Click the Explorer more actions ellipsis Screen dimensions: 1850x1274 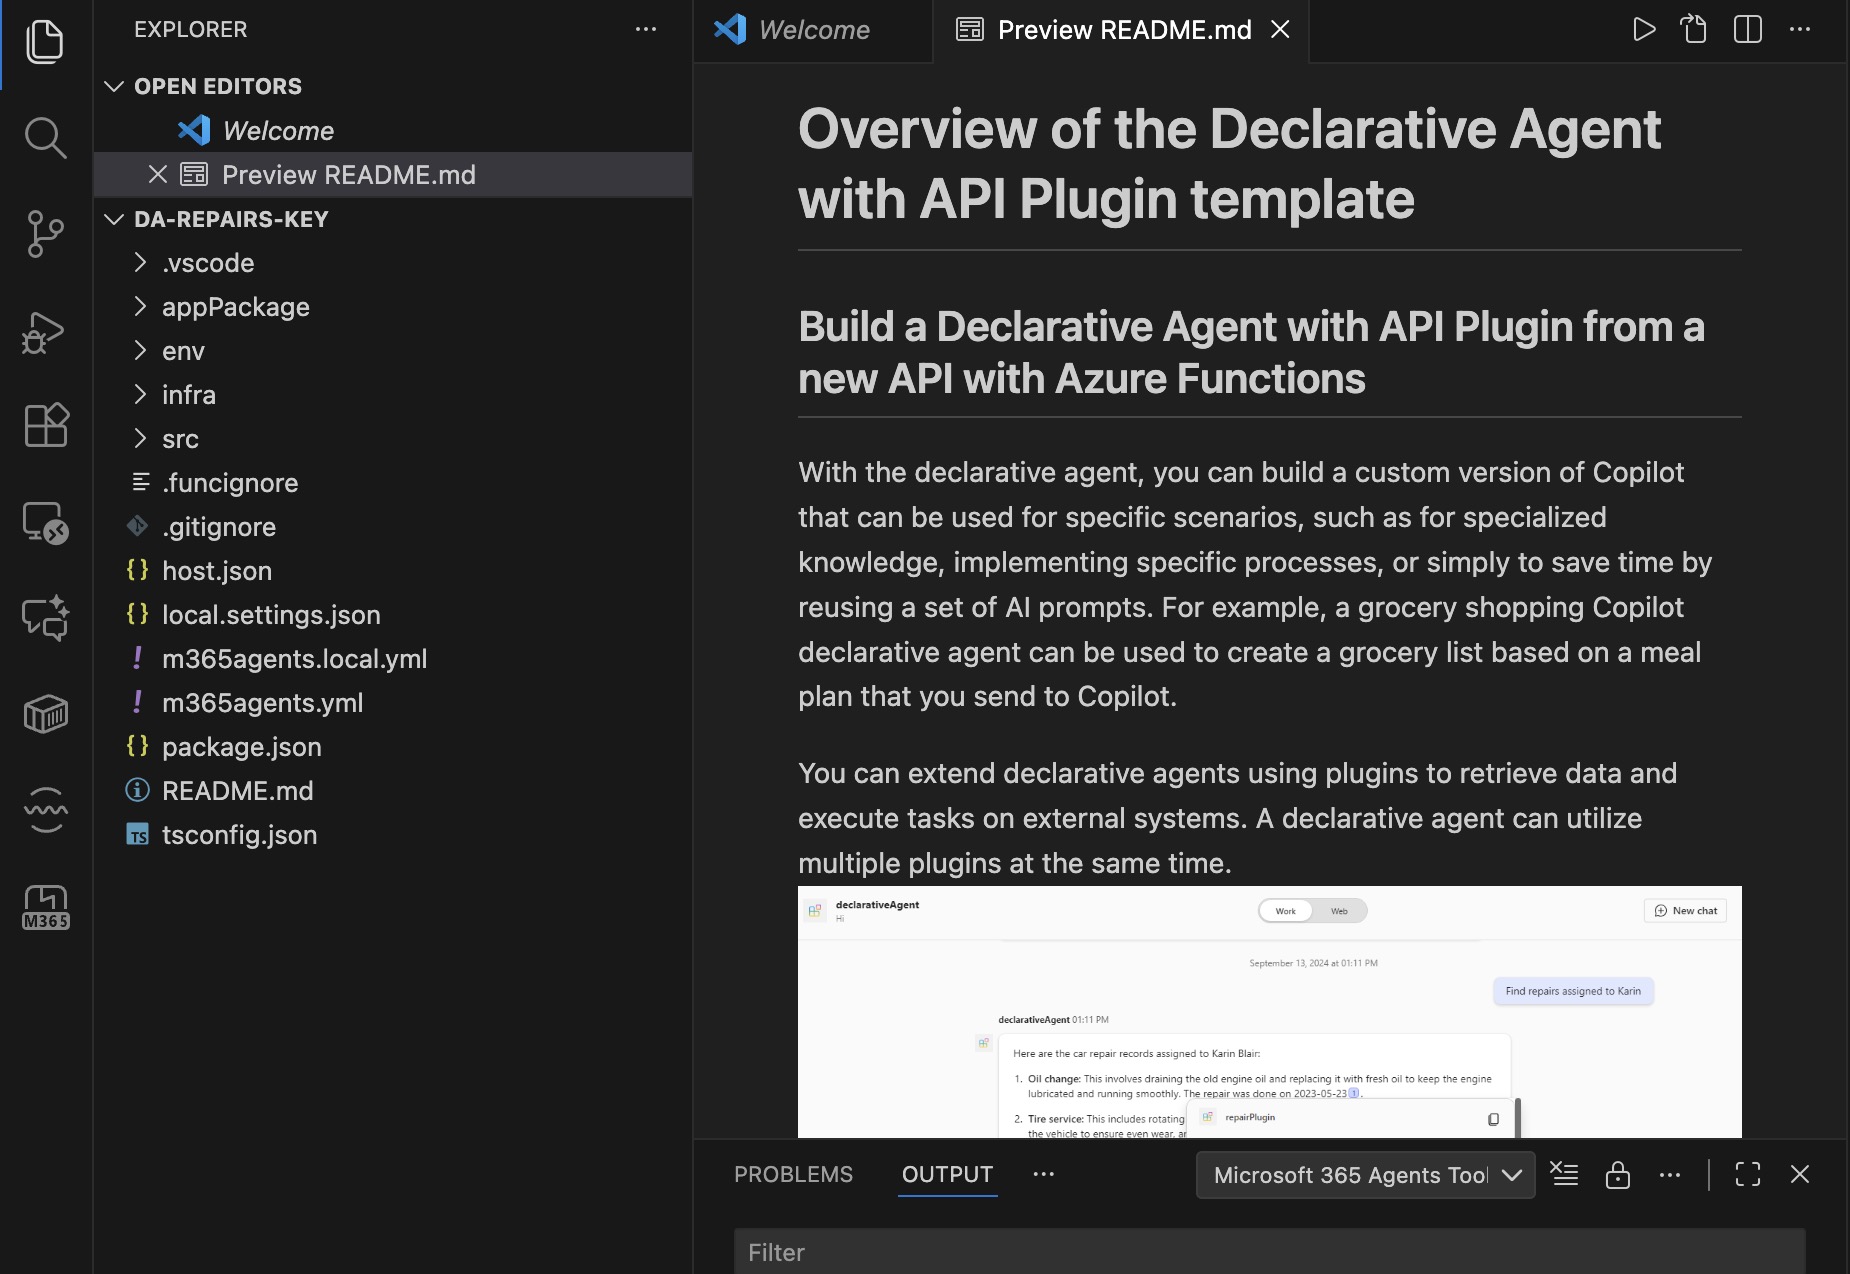(646, 29)
